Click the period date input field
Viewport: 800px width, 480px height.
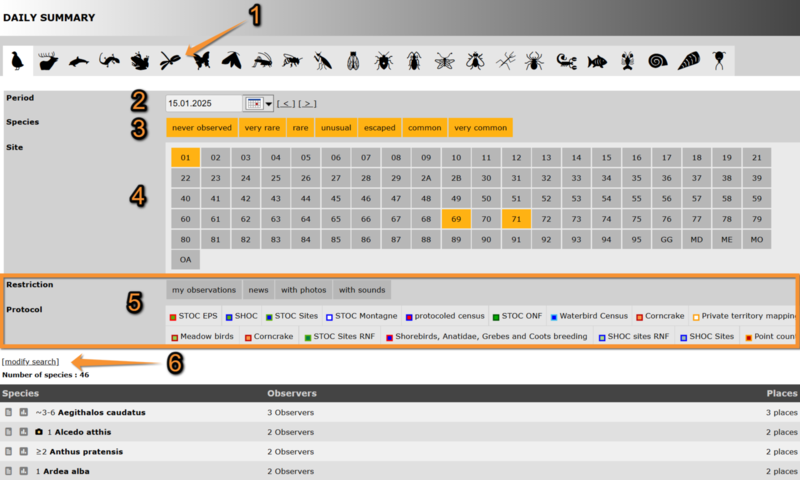click(204, 103)
